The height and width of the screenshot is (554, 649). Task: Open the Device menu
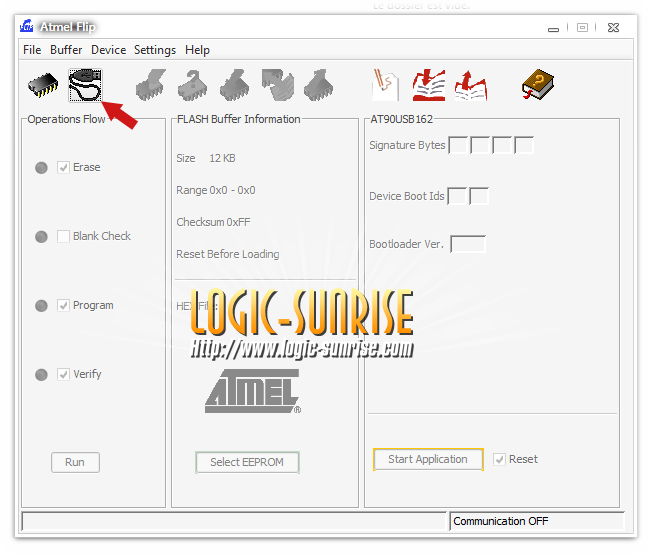pos(108,50)
